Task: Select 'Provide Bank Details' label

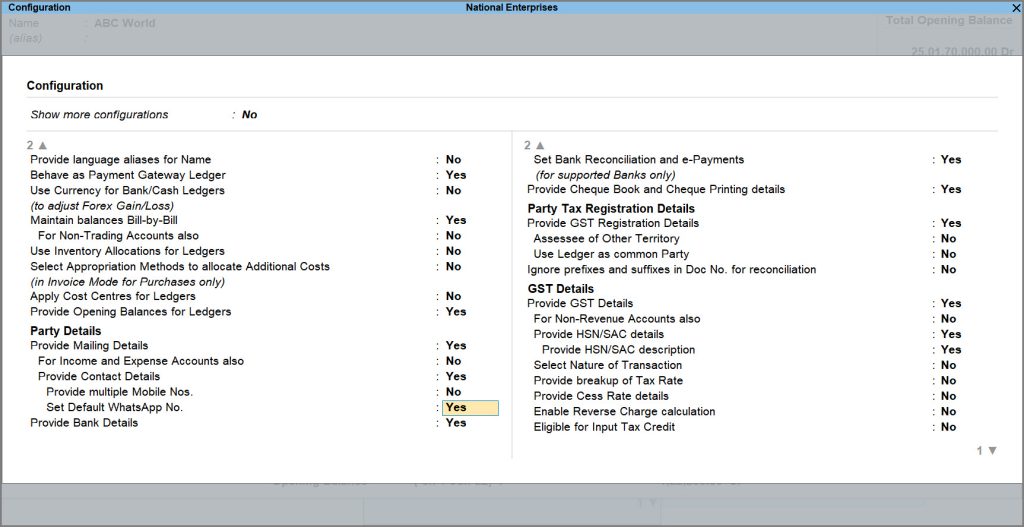Action: (84, 423)
